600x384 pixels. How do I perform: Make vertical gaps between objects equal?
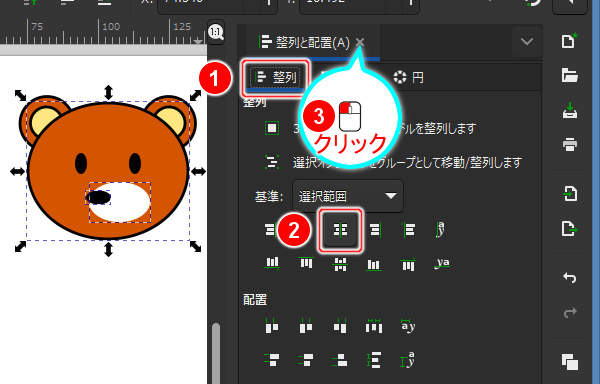(x=374, y=360)
